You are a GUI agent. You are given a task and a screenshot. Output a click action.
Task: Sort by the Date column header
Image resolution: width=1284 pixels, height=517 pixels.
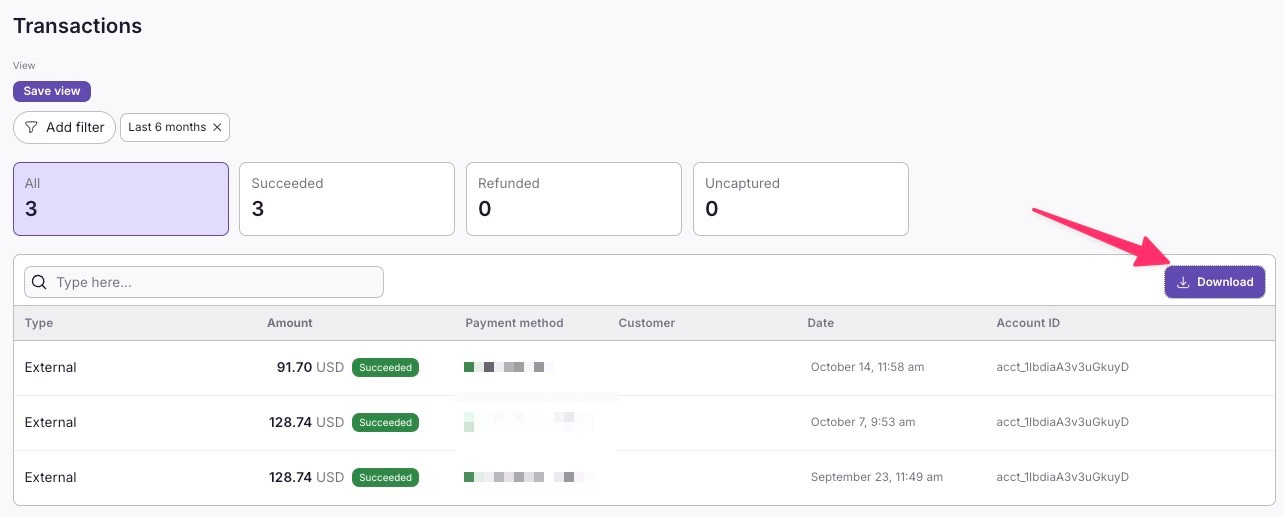tap(820, 323)
